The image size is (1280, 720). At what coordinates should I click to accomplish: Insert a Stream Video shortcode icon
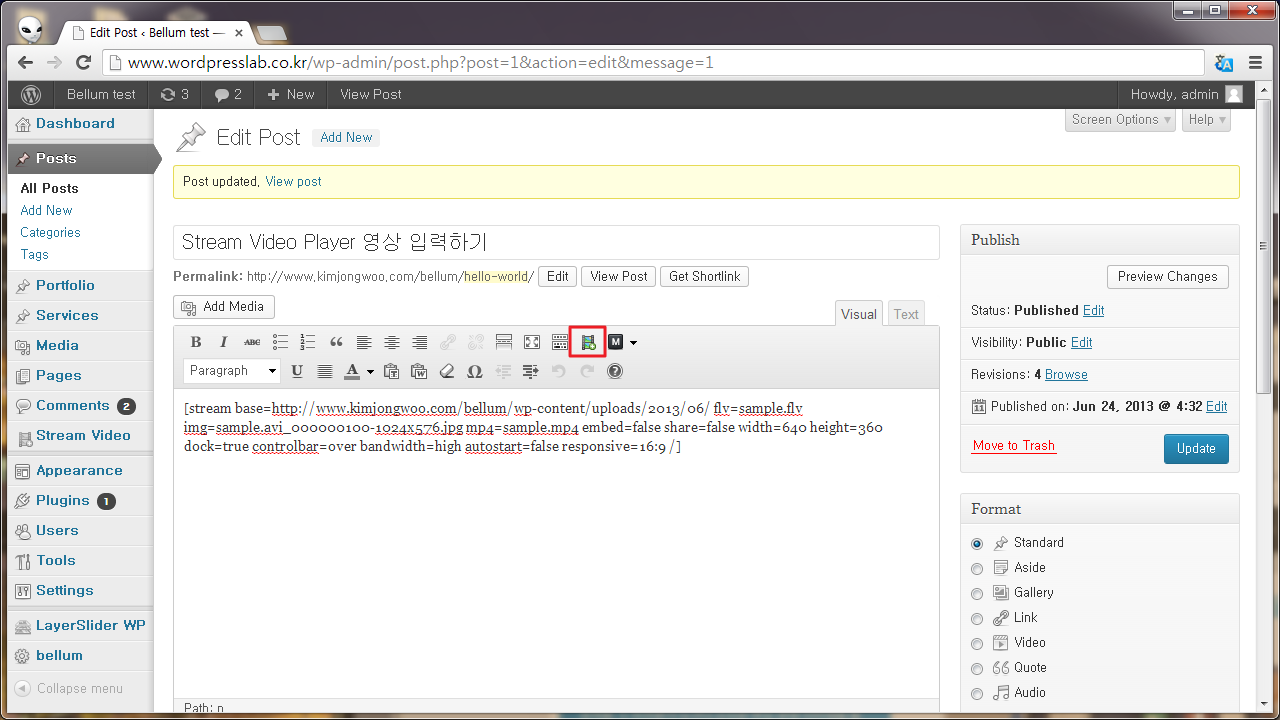click(587, 341)
